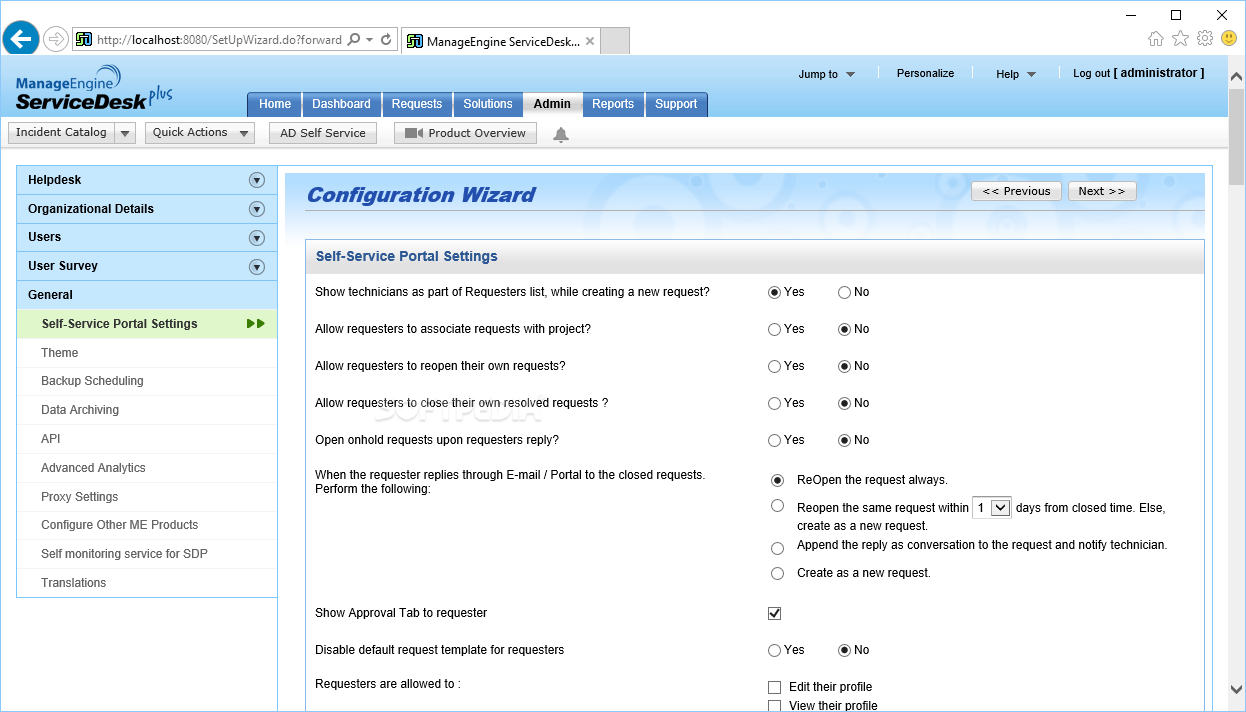Click the browser address bar URL field
The height and width of the screenshot is (712, 1246).
(220, 40)
